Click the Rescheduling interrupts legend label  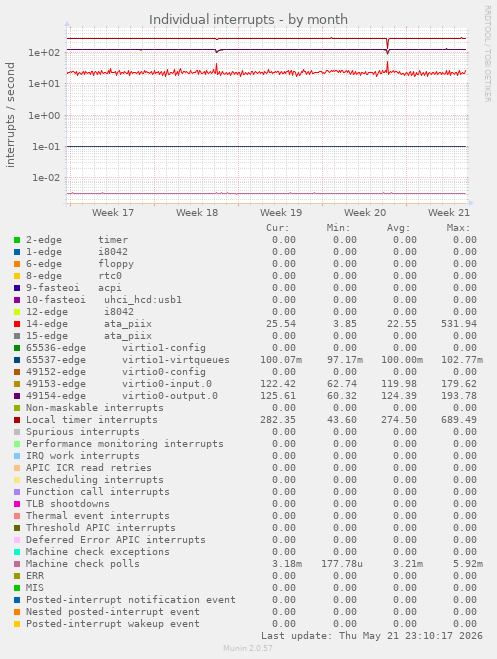(x=95, y=480)
